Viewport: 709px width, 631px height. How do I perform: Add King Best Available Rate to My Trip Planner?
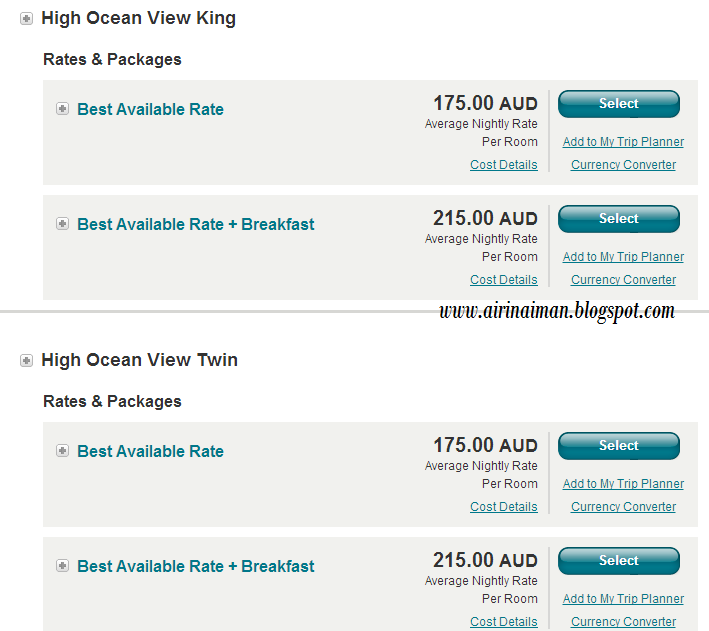tap(623, 142)
